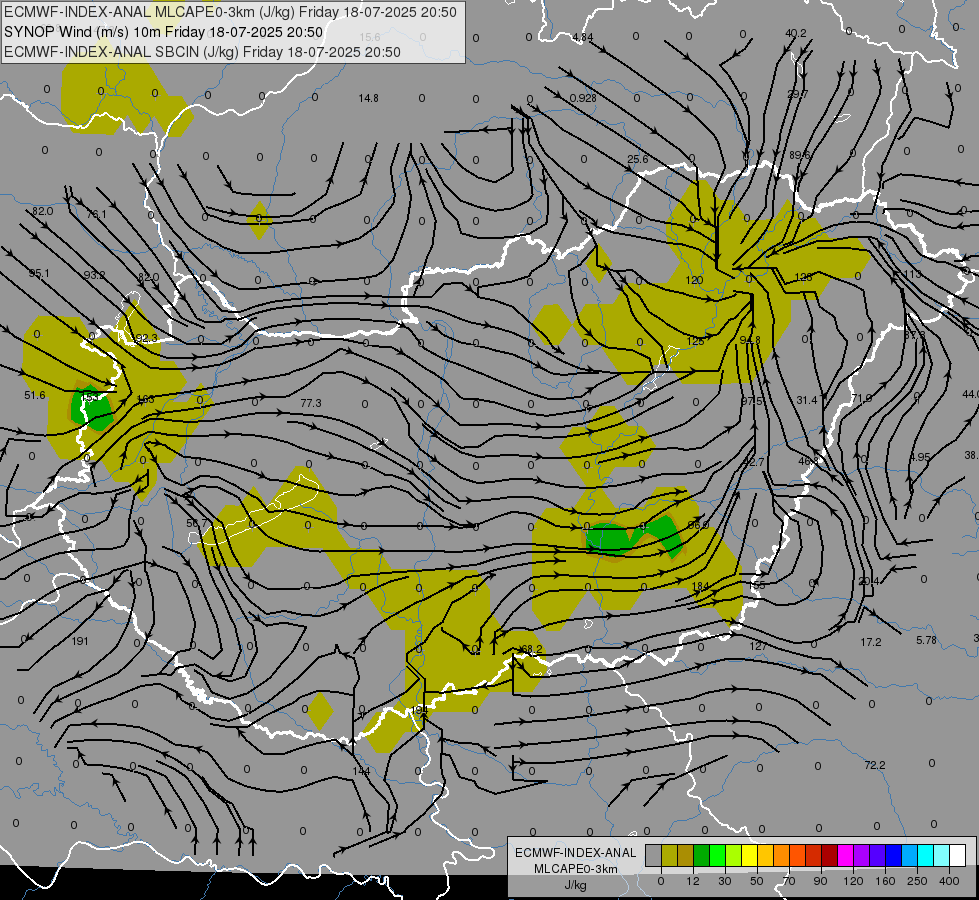This screenshot has width=979, height=900.
Task: Click map value 17.2
Action: pyautogui.click(x=871, y=642)
